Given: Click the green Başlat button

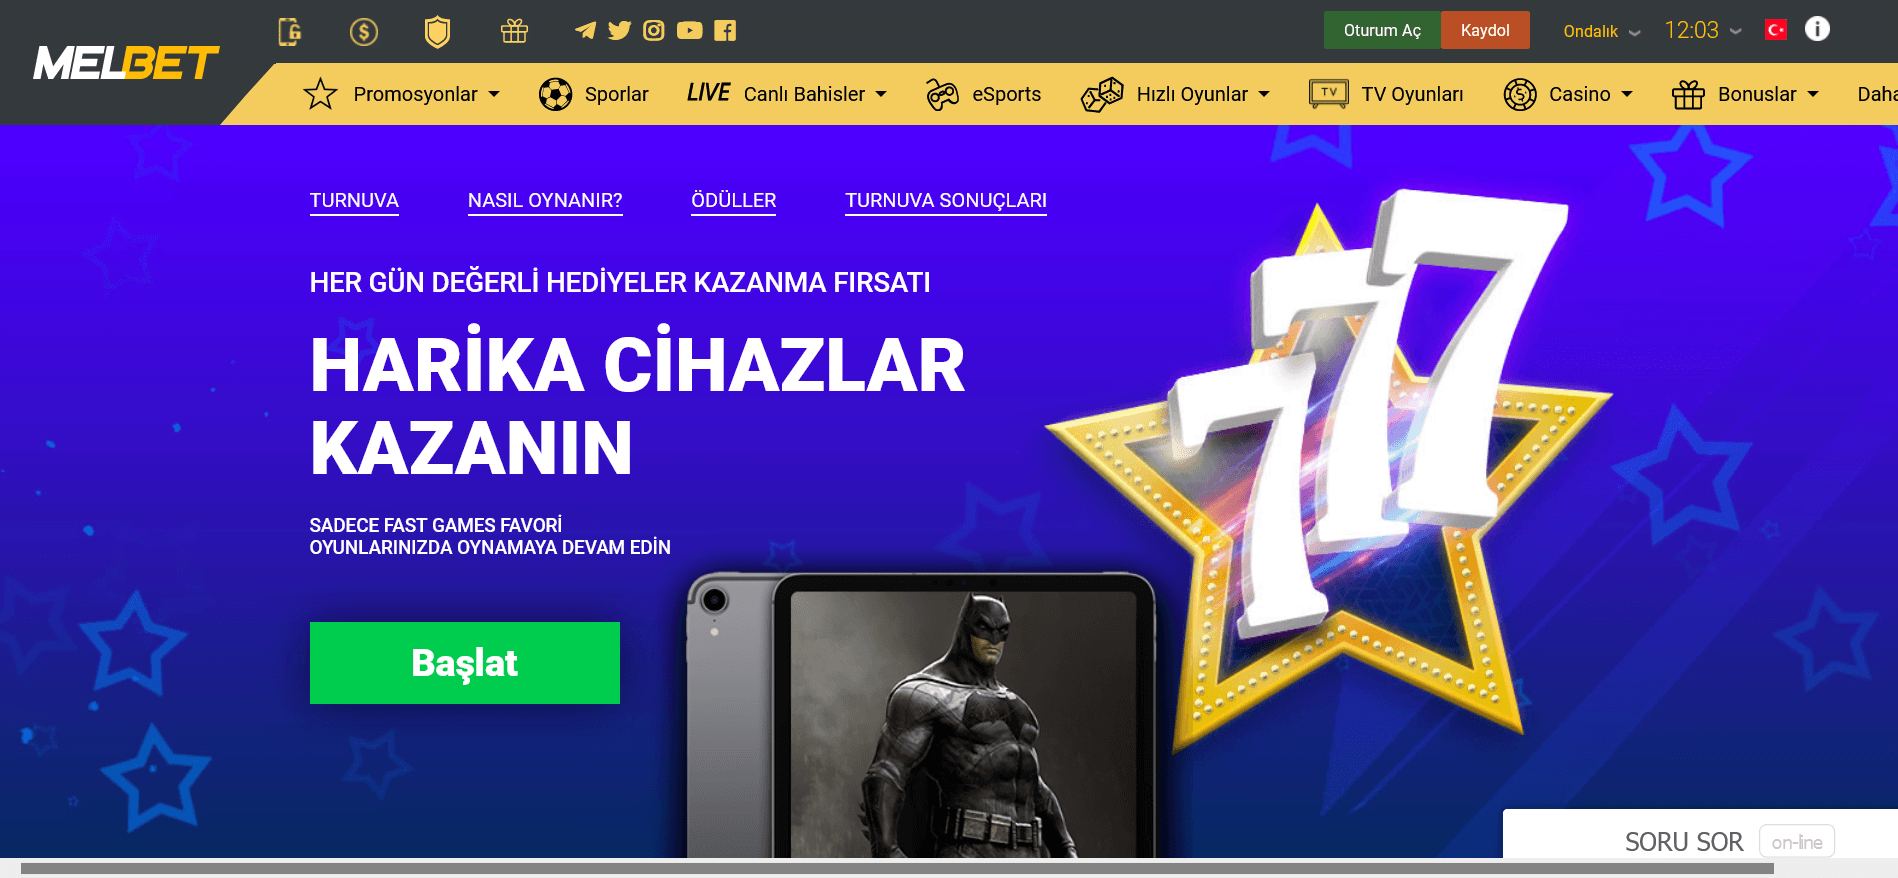Looking at the screenshot, I should tap(465, 663).
